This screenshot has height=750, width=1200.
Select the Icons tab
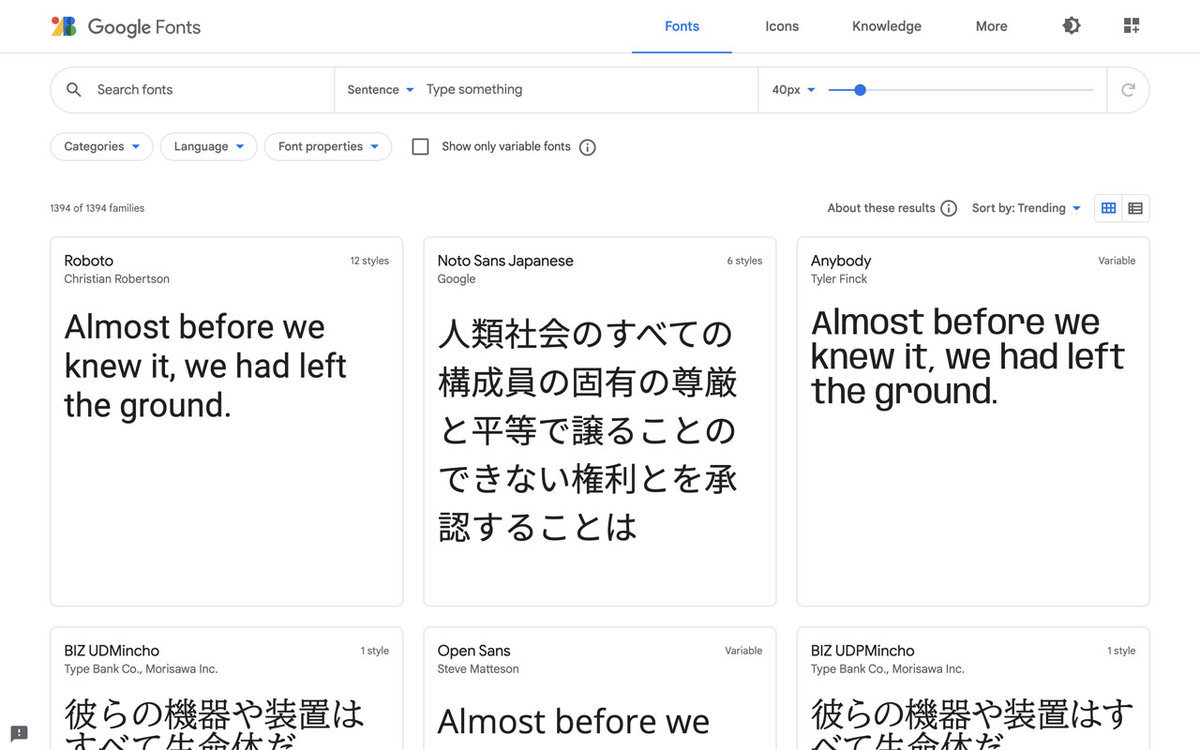pyautogui.click(x=782, y=27)
